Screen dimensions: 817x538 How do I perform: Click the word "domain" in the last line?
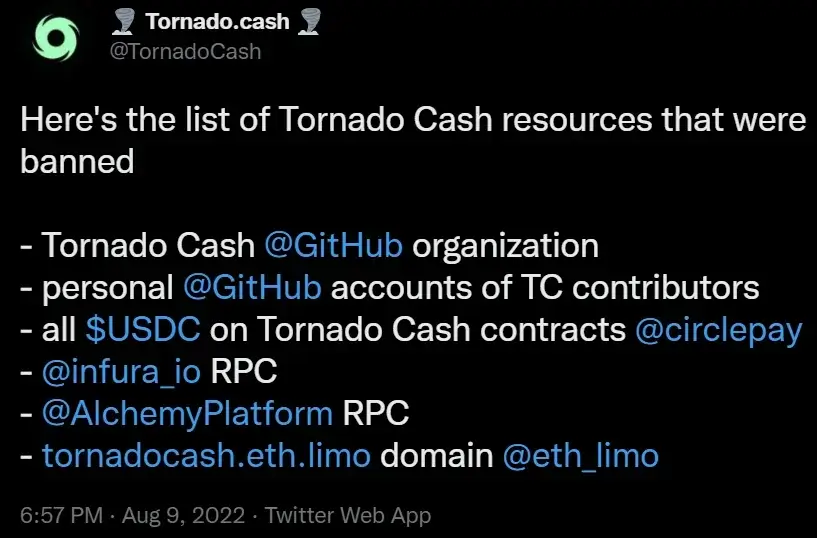point(436,456)
